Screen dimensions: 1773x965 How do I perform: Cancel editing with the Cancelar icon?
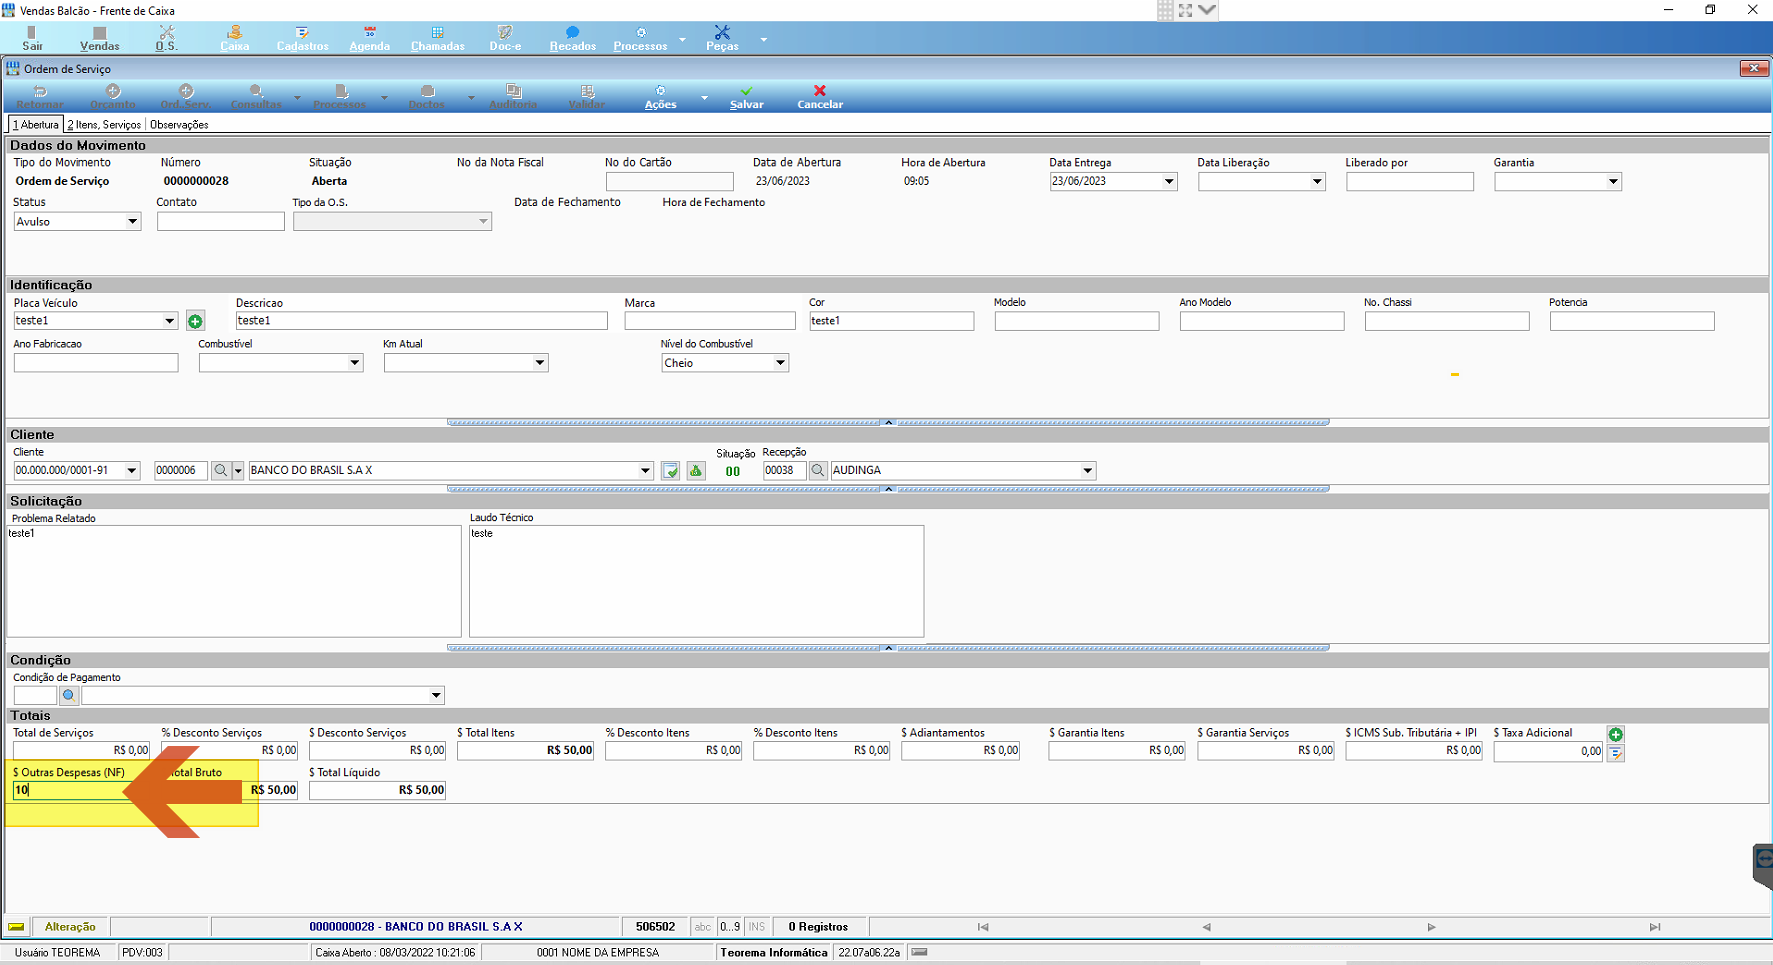pos(820,97)
